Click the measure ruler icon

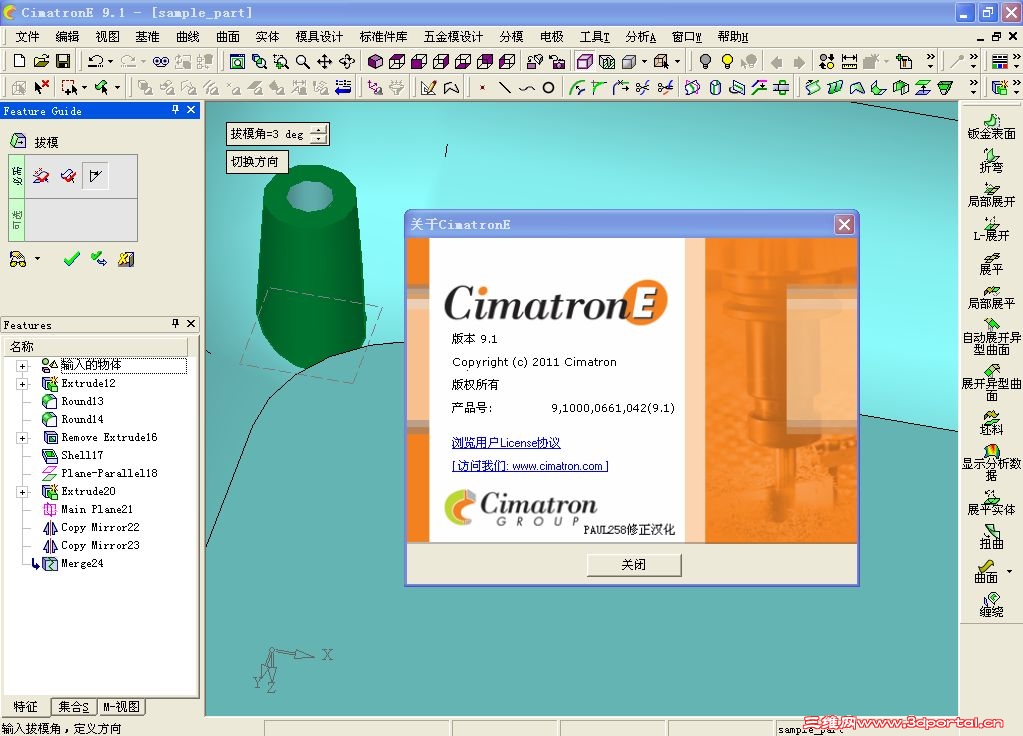point(849,61)
